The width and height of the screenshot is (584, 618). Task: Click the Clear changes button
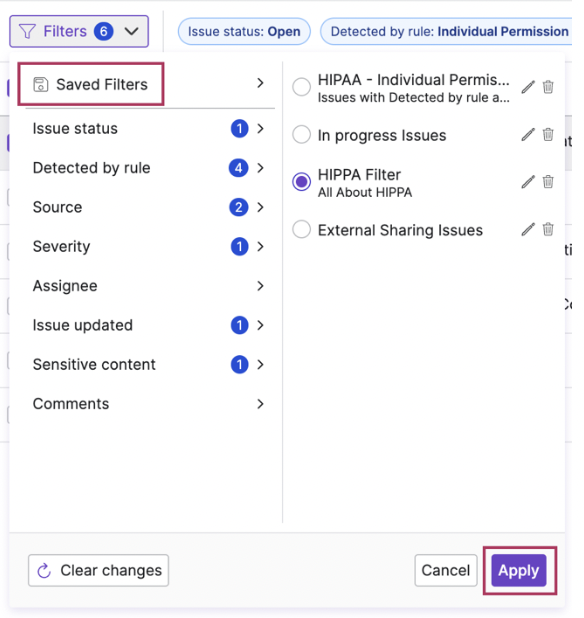(99, 570)
